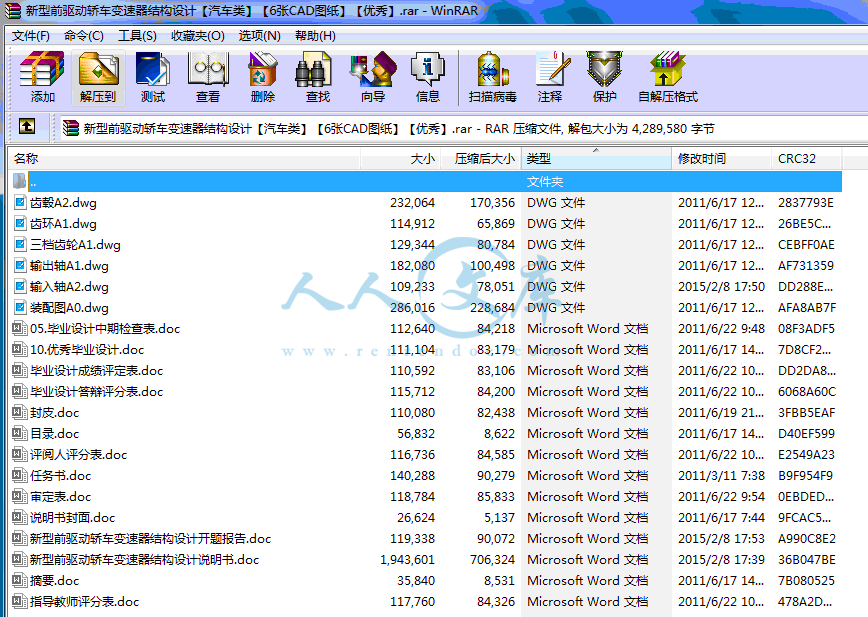Image resolution: width=868 pixels, height=617 pixels.
Task: Select file 审定表.doc
Action: (60, 497)
